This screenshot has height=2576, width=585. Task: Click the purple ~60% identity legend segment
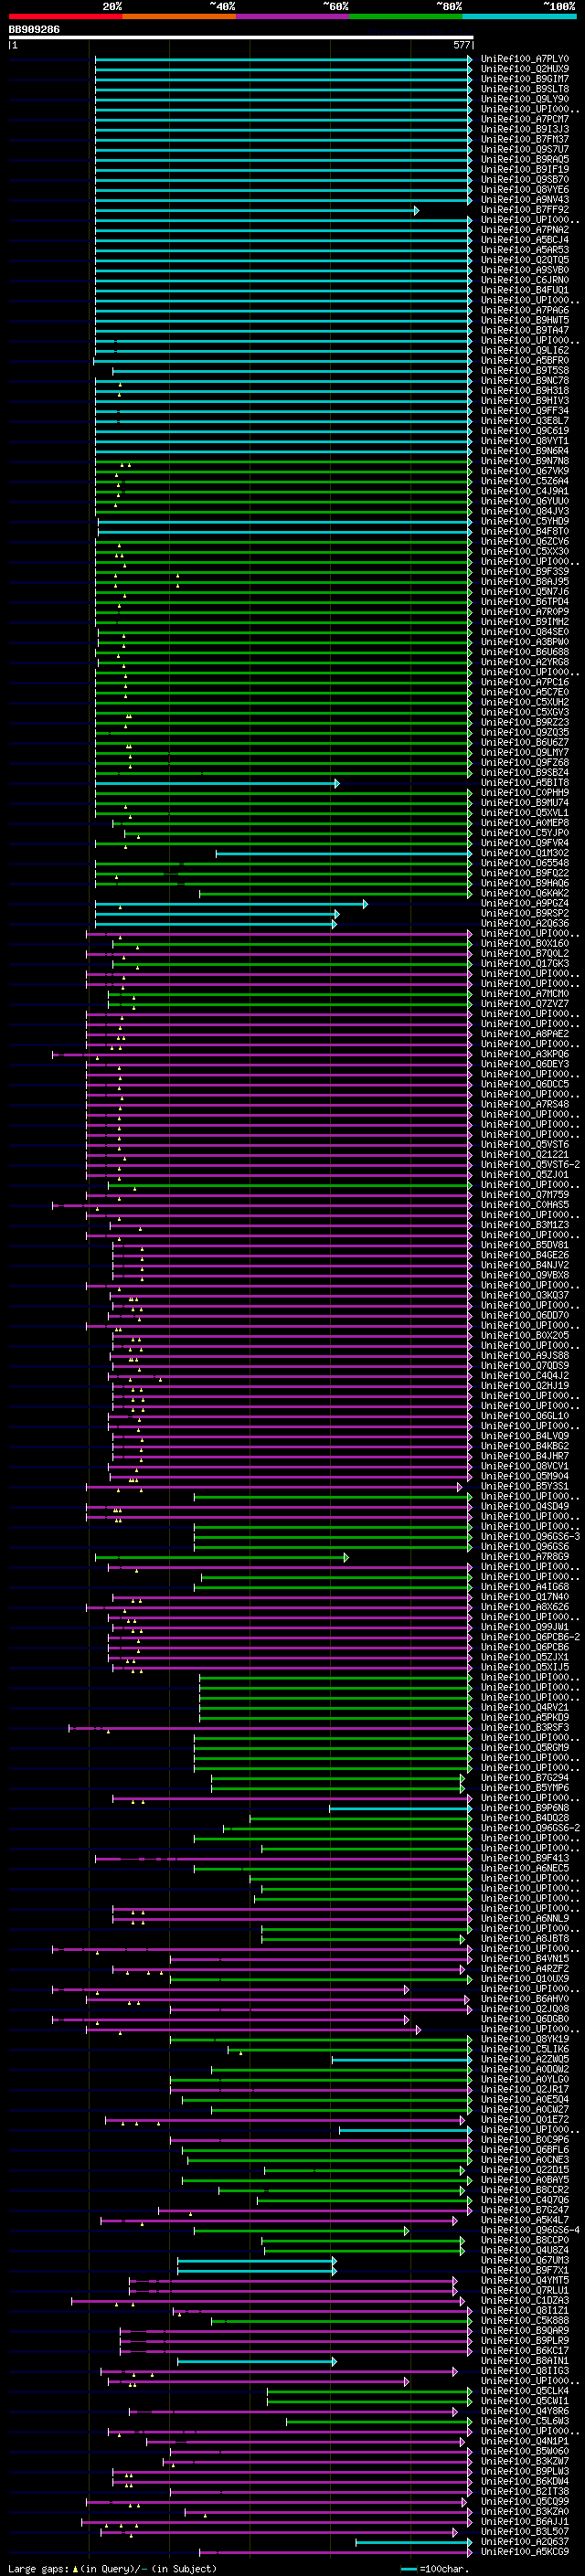pos(293,16)
